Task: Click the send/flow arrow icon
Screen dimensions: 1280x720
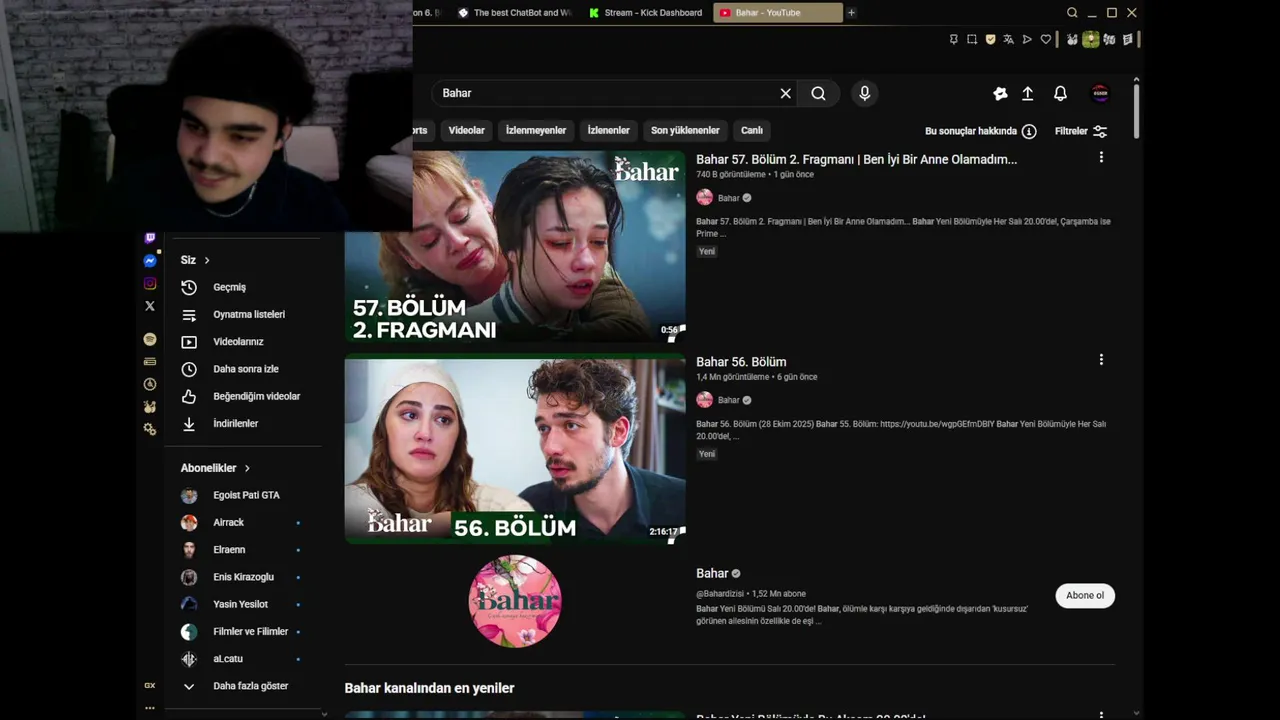Action: coord(1027,39)
